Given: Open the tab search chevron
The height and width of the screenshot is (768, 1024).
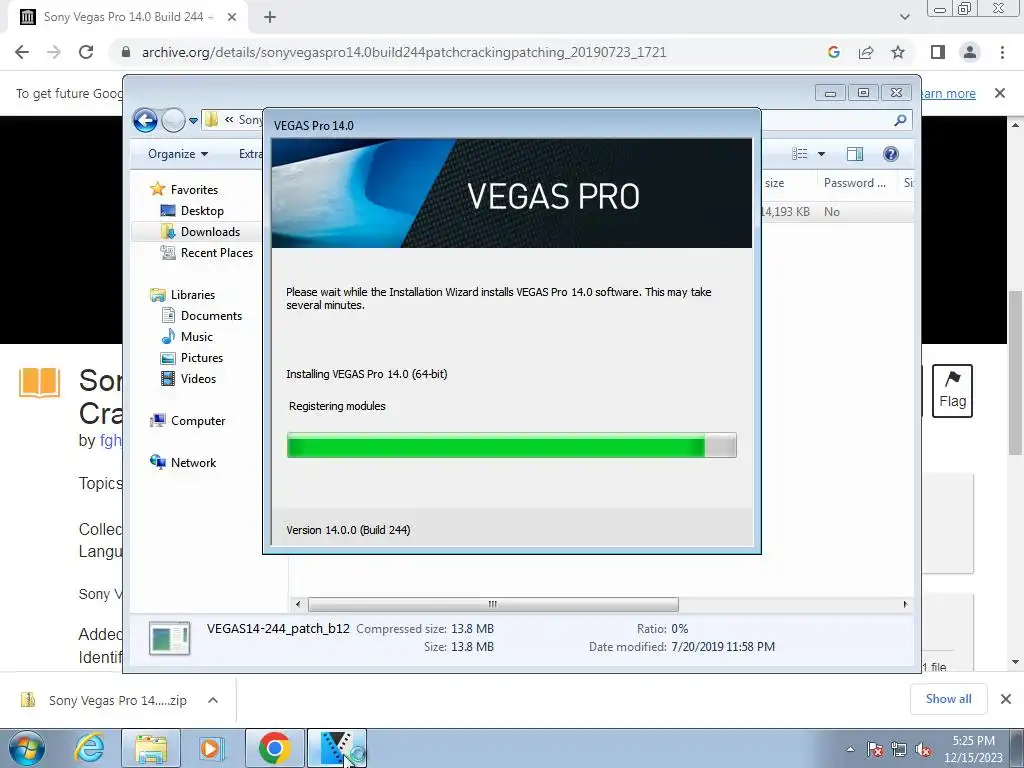Looking at the screenshot, I should pyautogui.click(x=904, y=17).
